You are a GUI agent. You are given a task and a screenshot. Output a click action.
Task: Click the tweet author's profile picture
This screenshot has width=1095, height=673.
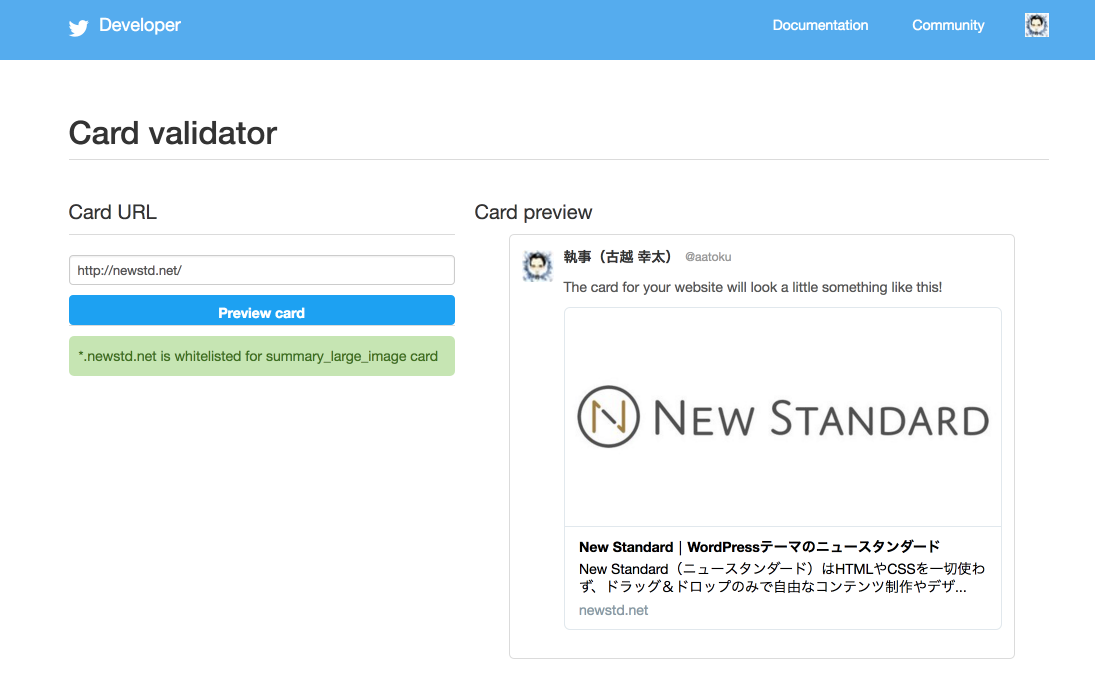[x=538, y=266]
